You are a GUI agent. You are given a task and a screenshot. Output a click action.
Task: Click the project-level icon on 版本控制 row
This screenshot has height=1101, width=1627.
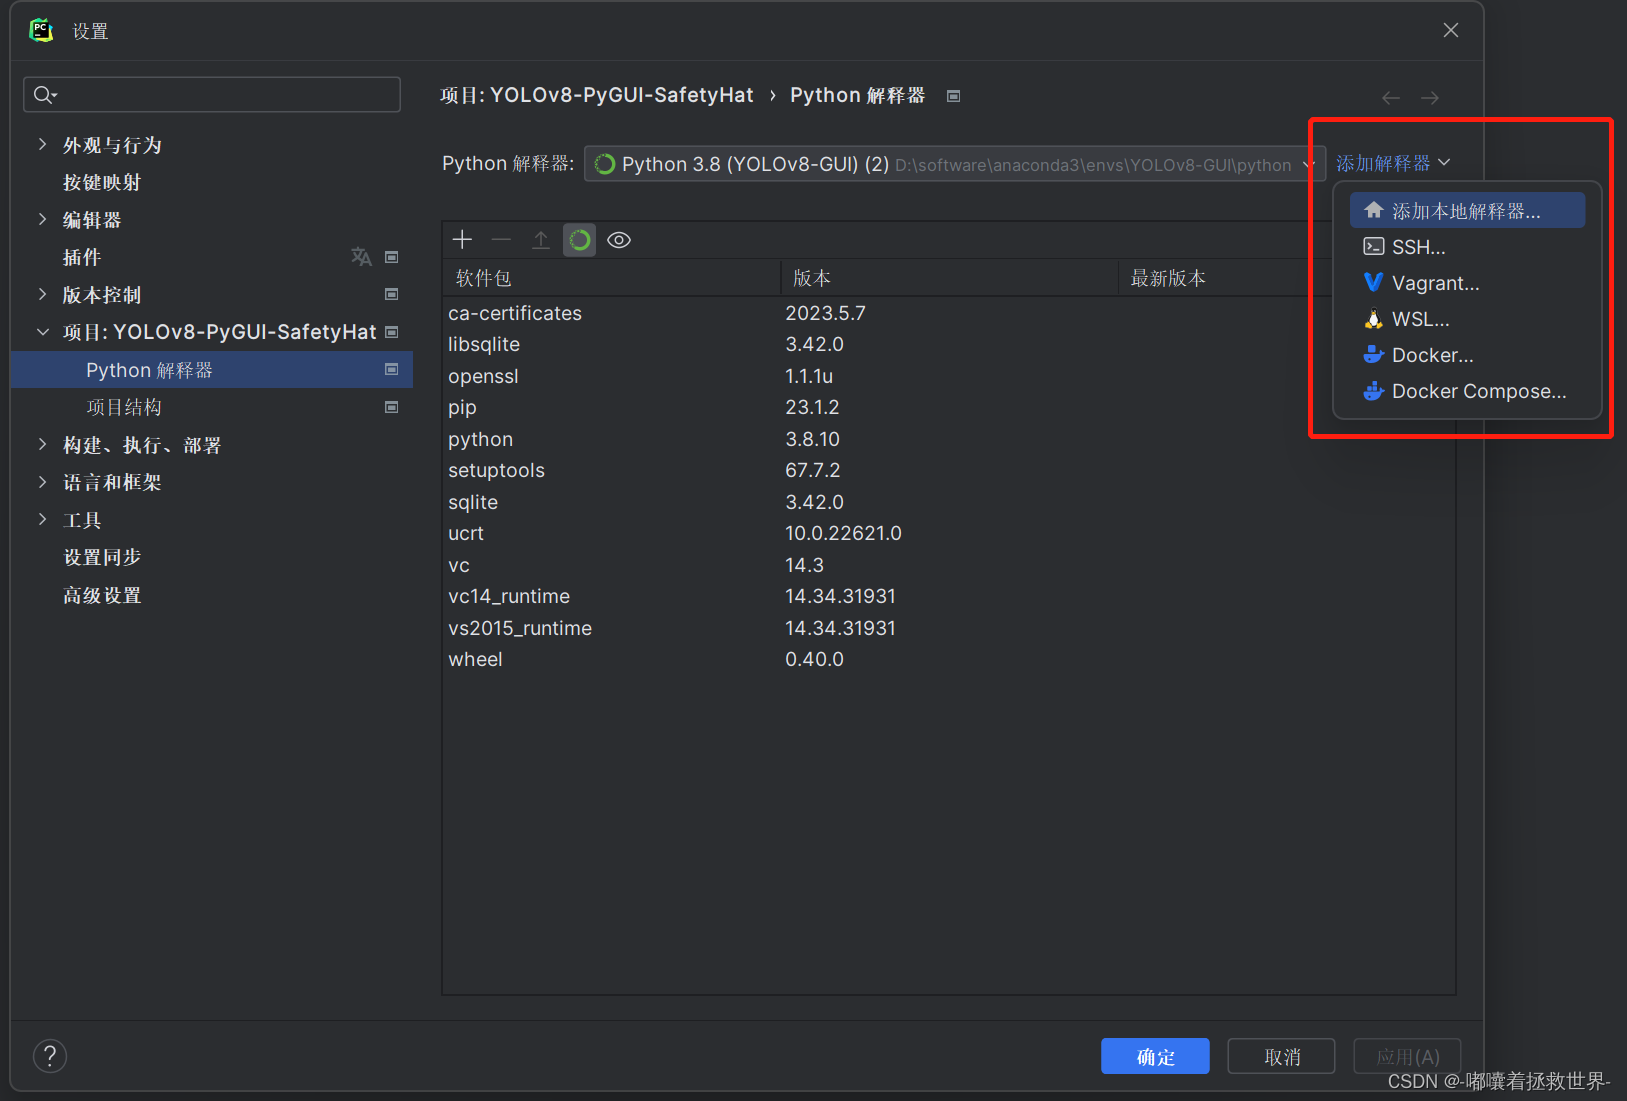(x=392, y=294)
